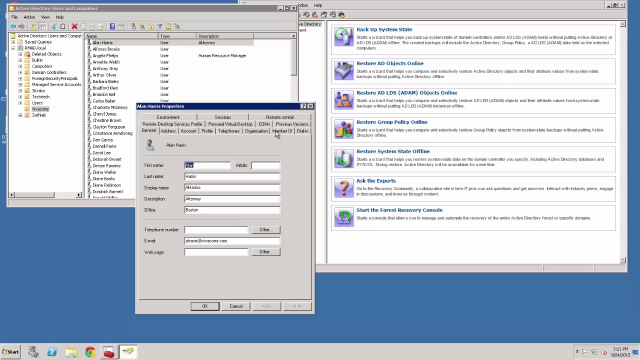Viewport: 640px width, 360px height.
Task: Switch to the Organization tab
Action: [256, 131]
